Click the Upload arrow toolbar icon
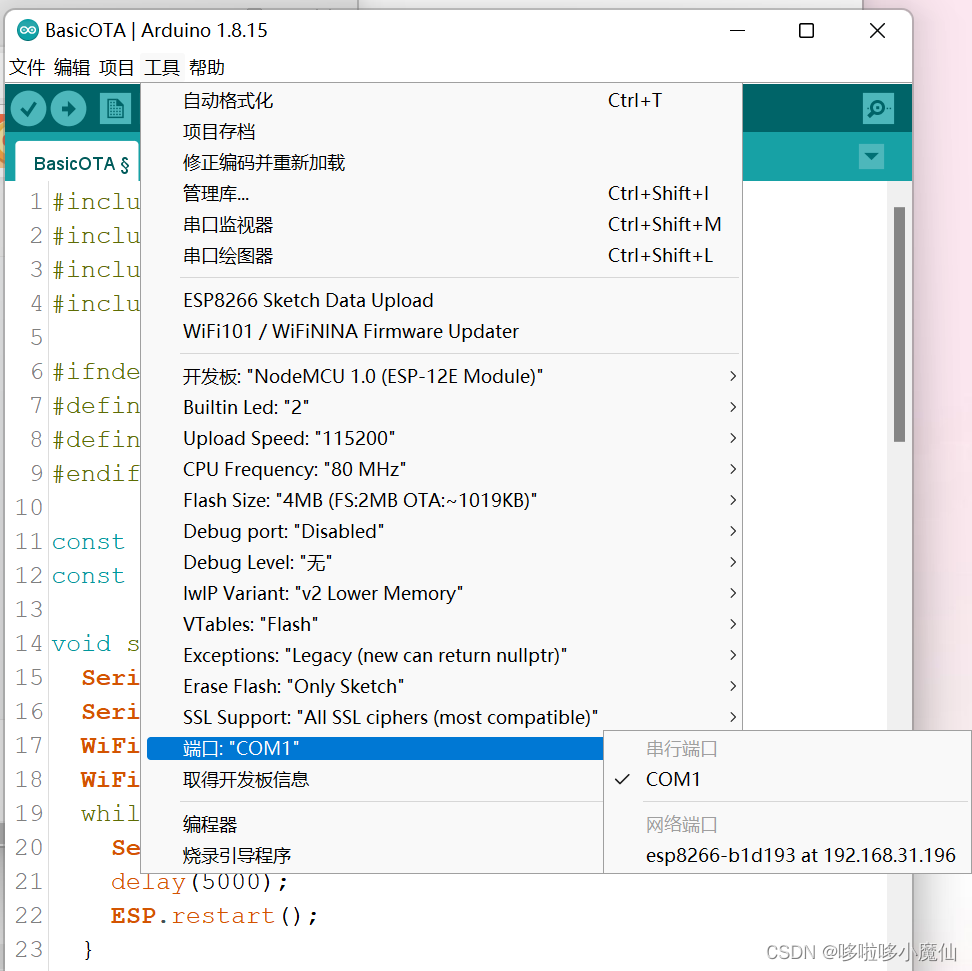 68,109
